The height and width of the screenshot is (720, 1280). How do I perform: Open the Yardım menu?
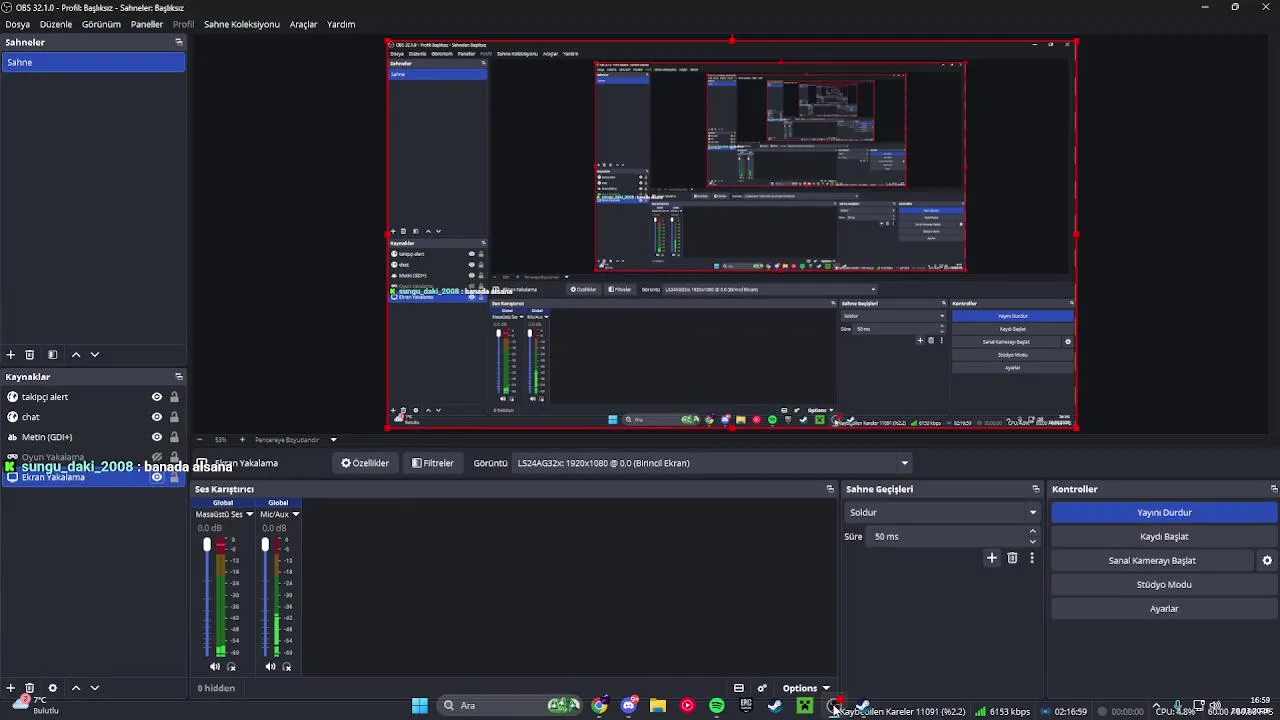tap(341, 24)
